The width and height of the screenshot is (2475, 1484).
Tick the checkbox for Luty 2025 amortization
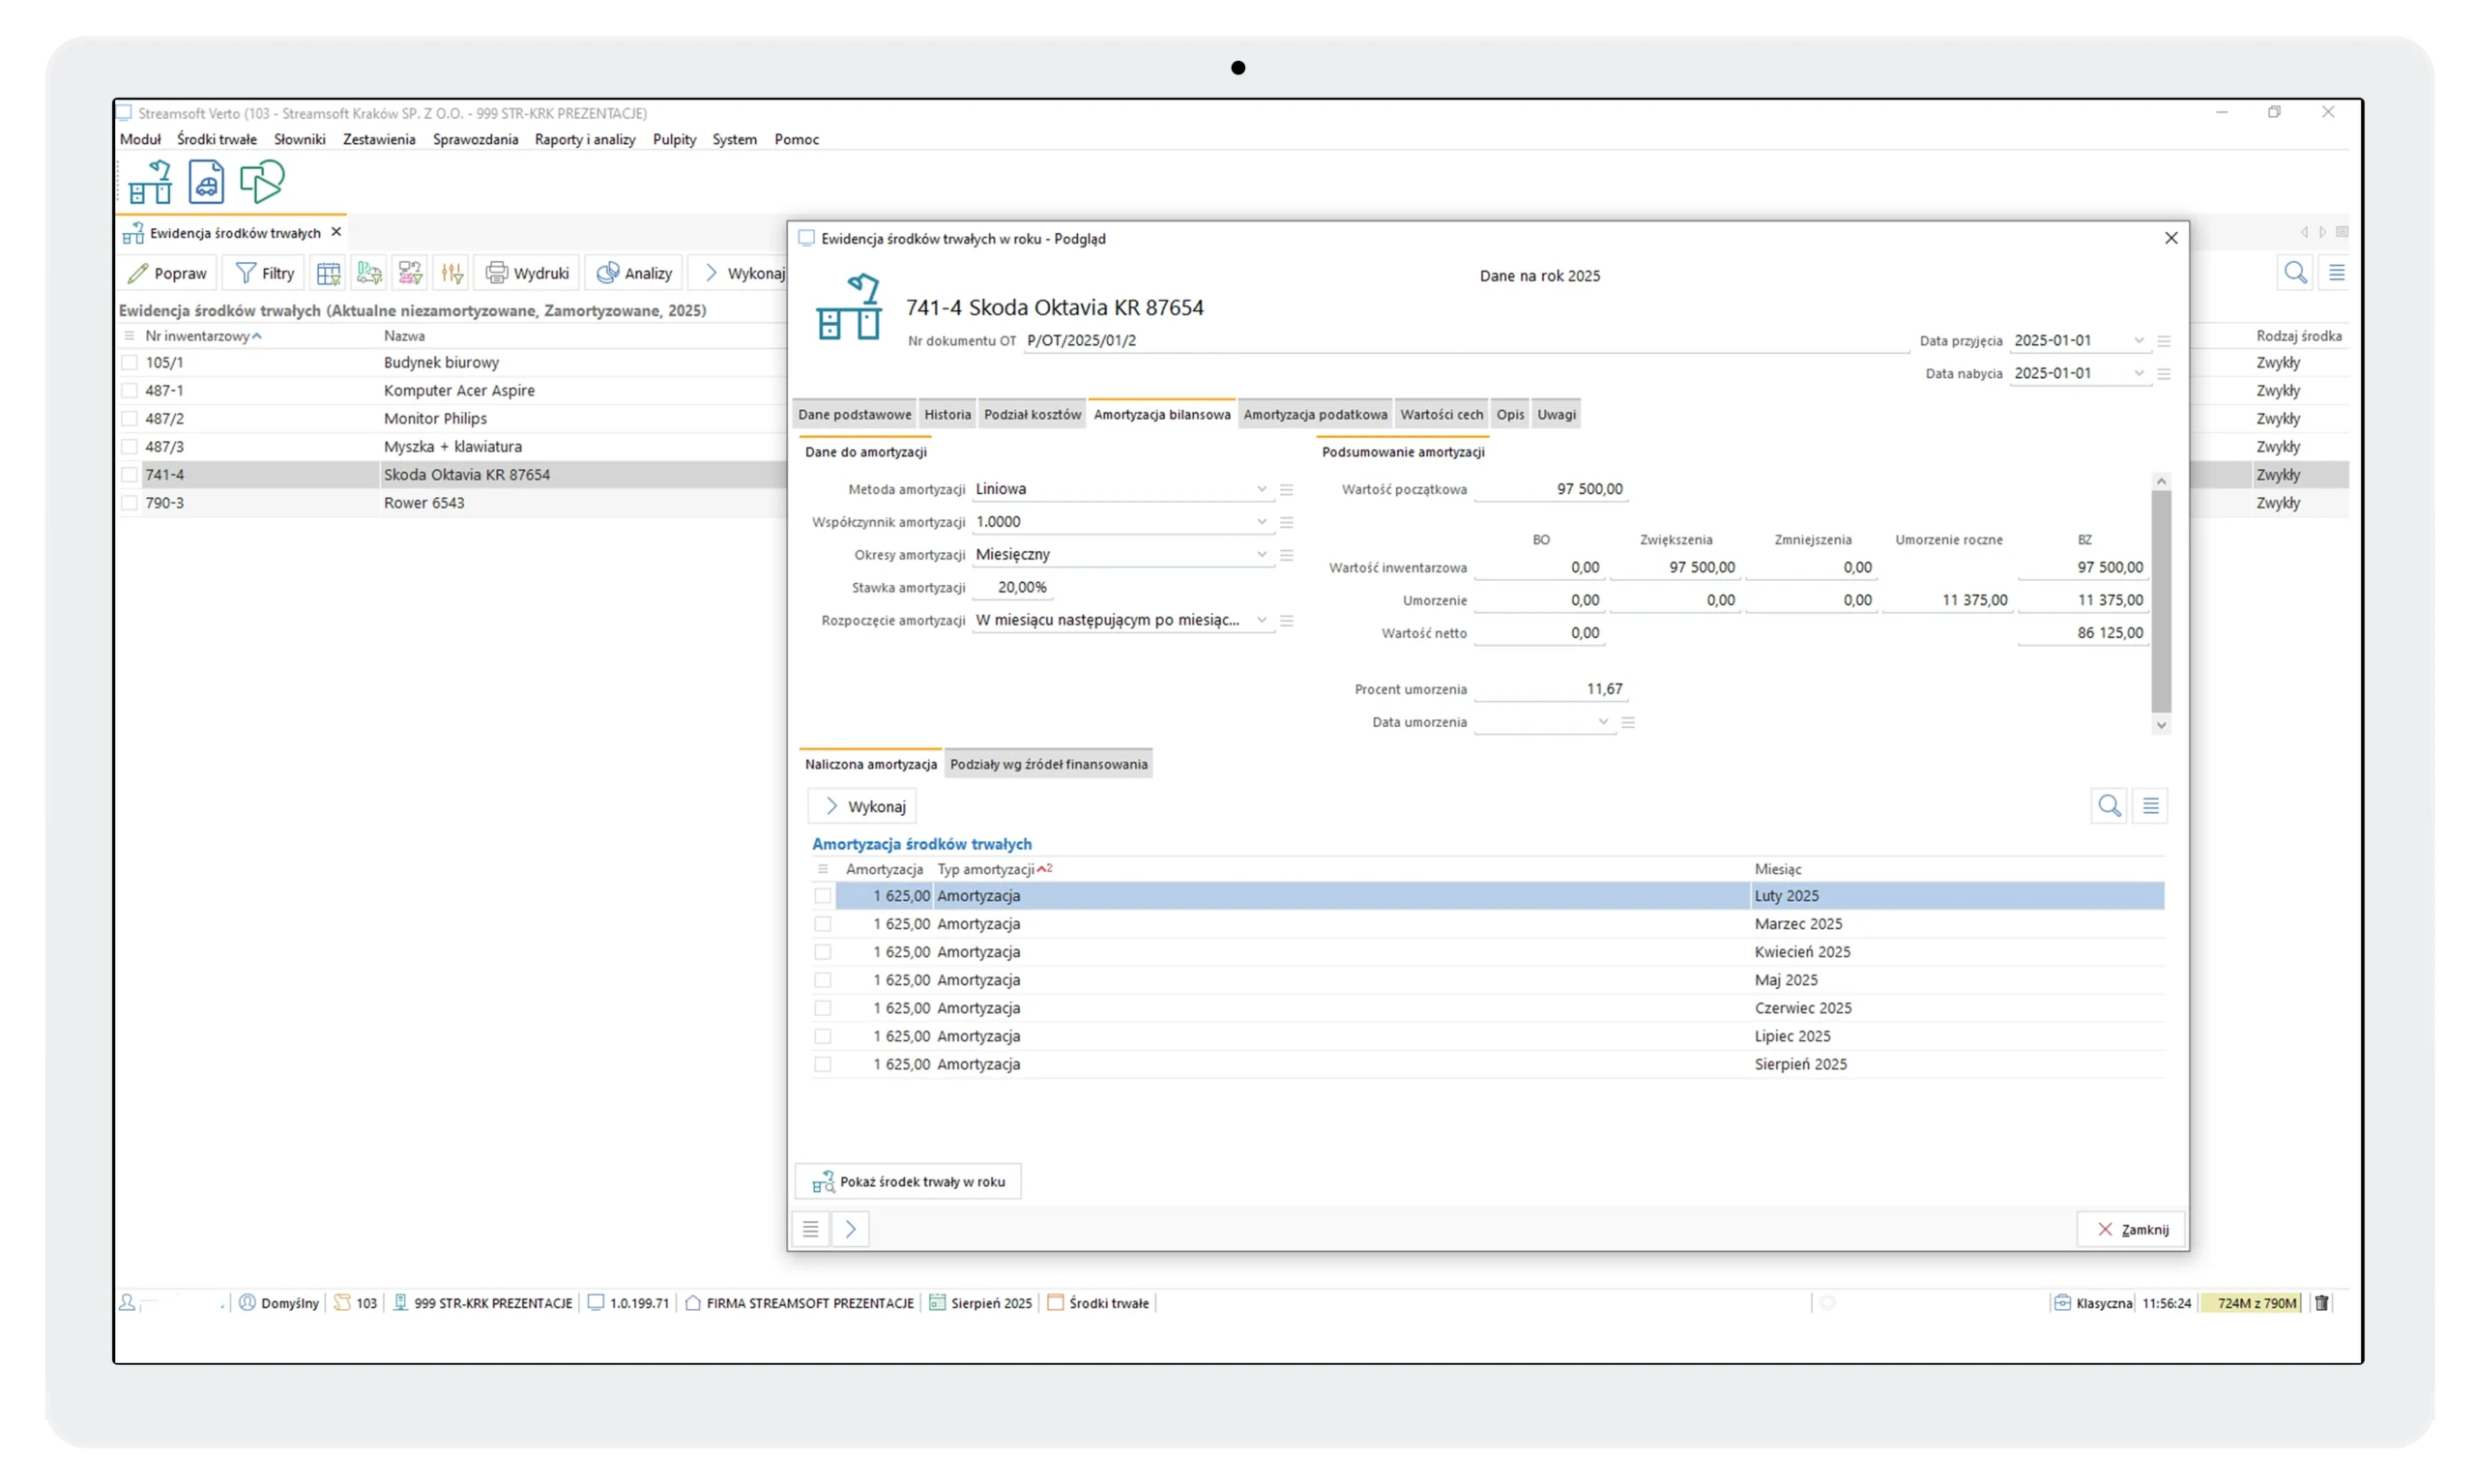coord(822,896)
